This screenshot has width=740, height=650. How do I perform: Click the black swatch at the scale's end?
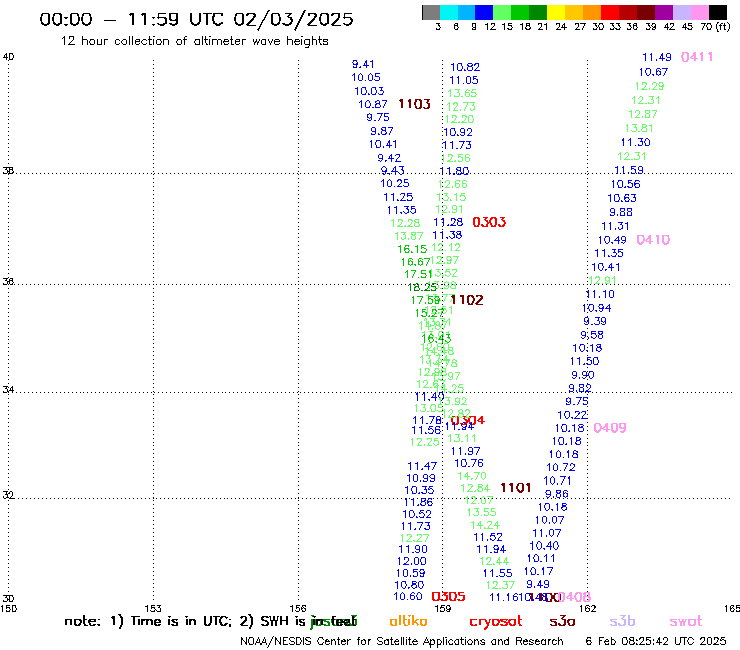tap(717, 12)
